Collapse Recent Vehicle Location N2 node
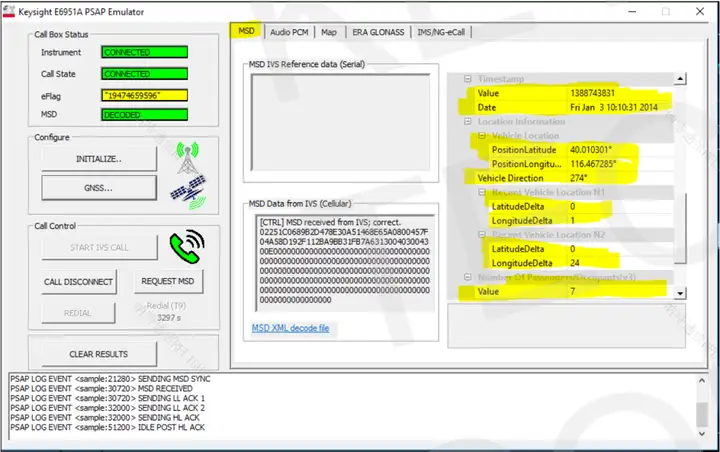 pyautogui.click(x=482, y=235)
